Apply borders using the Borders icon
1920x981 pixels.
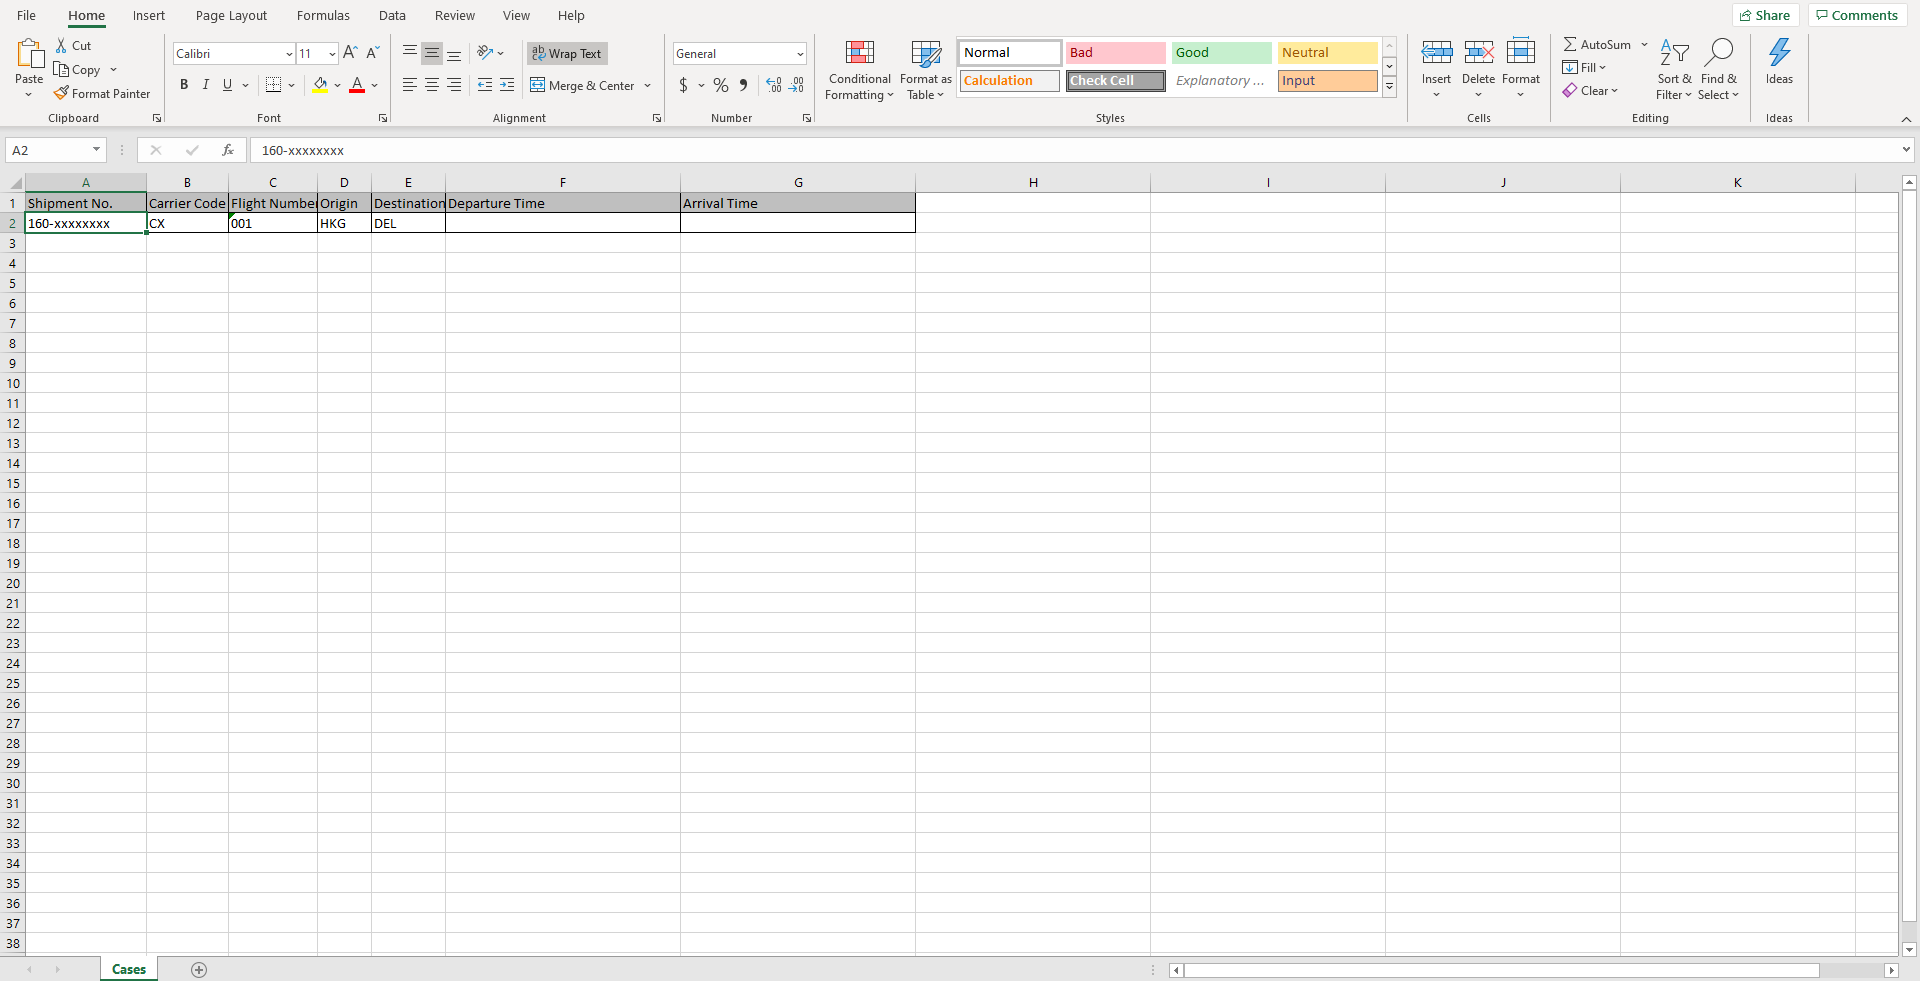coord(273,85)
